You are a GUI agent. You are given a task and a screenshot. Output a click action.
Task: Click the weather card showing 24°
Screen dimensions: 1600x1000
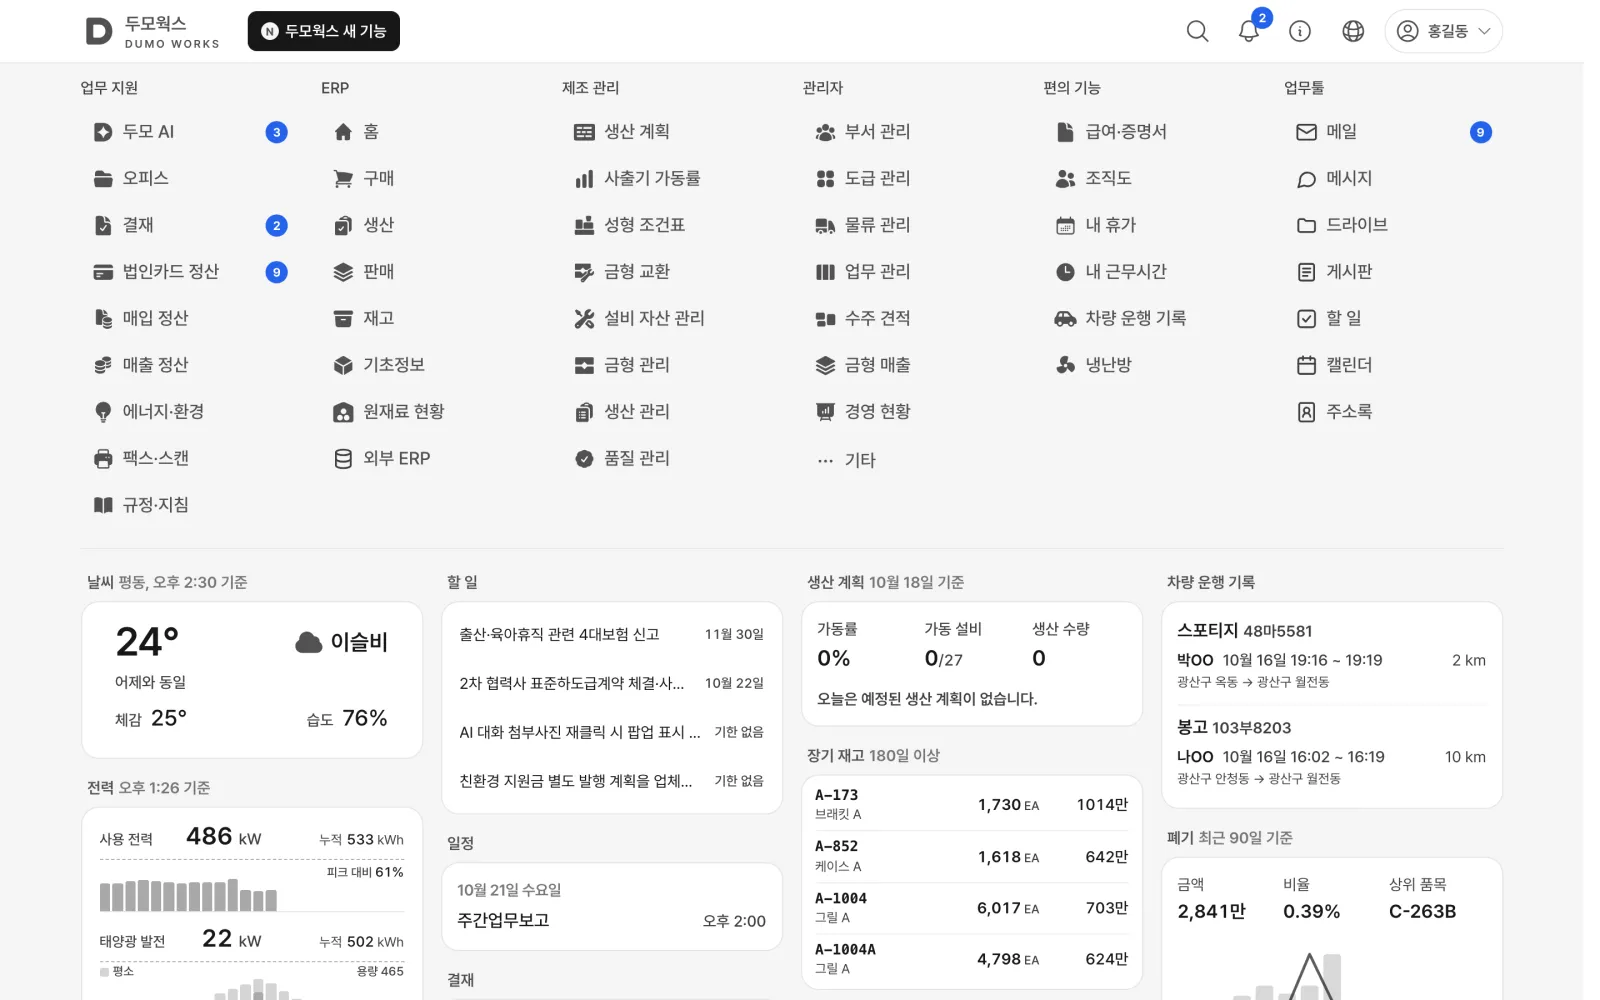pos(252,680)
